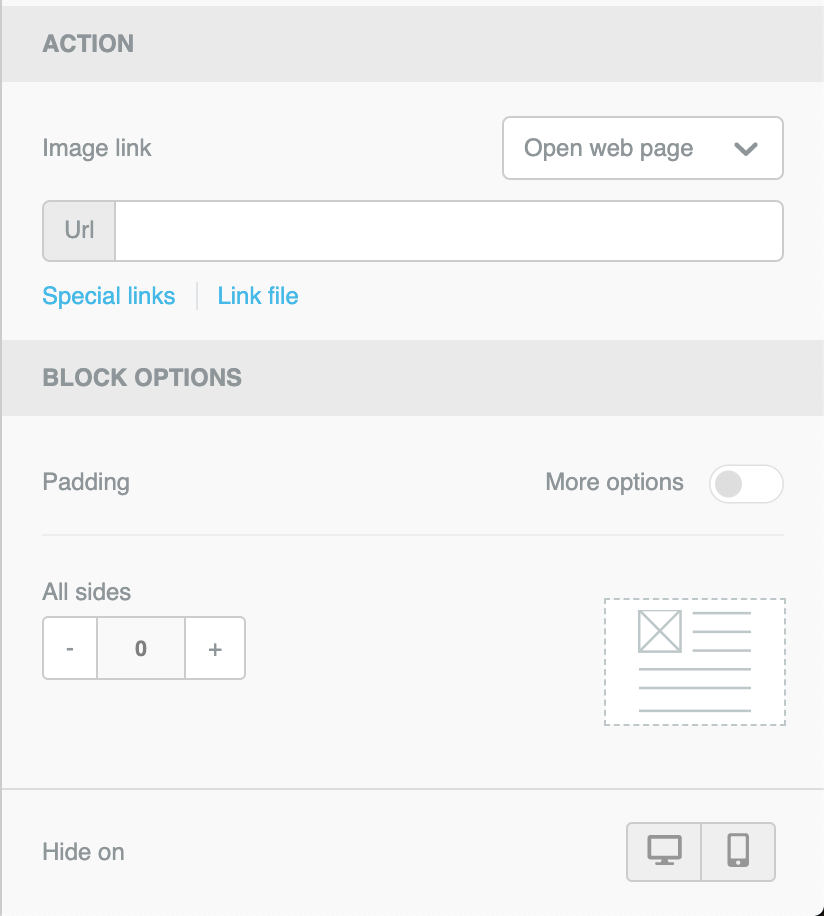This screenshot has width=824, height=916.
Task: Toggle the More options padding switch
Action: pyautogui.click(x=745, y=484)
